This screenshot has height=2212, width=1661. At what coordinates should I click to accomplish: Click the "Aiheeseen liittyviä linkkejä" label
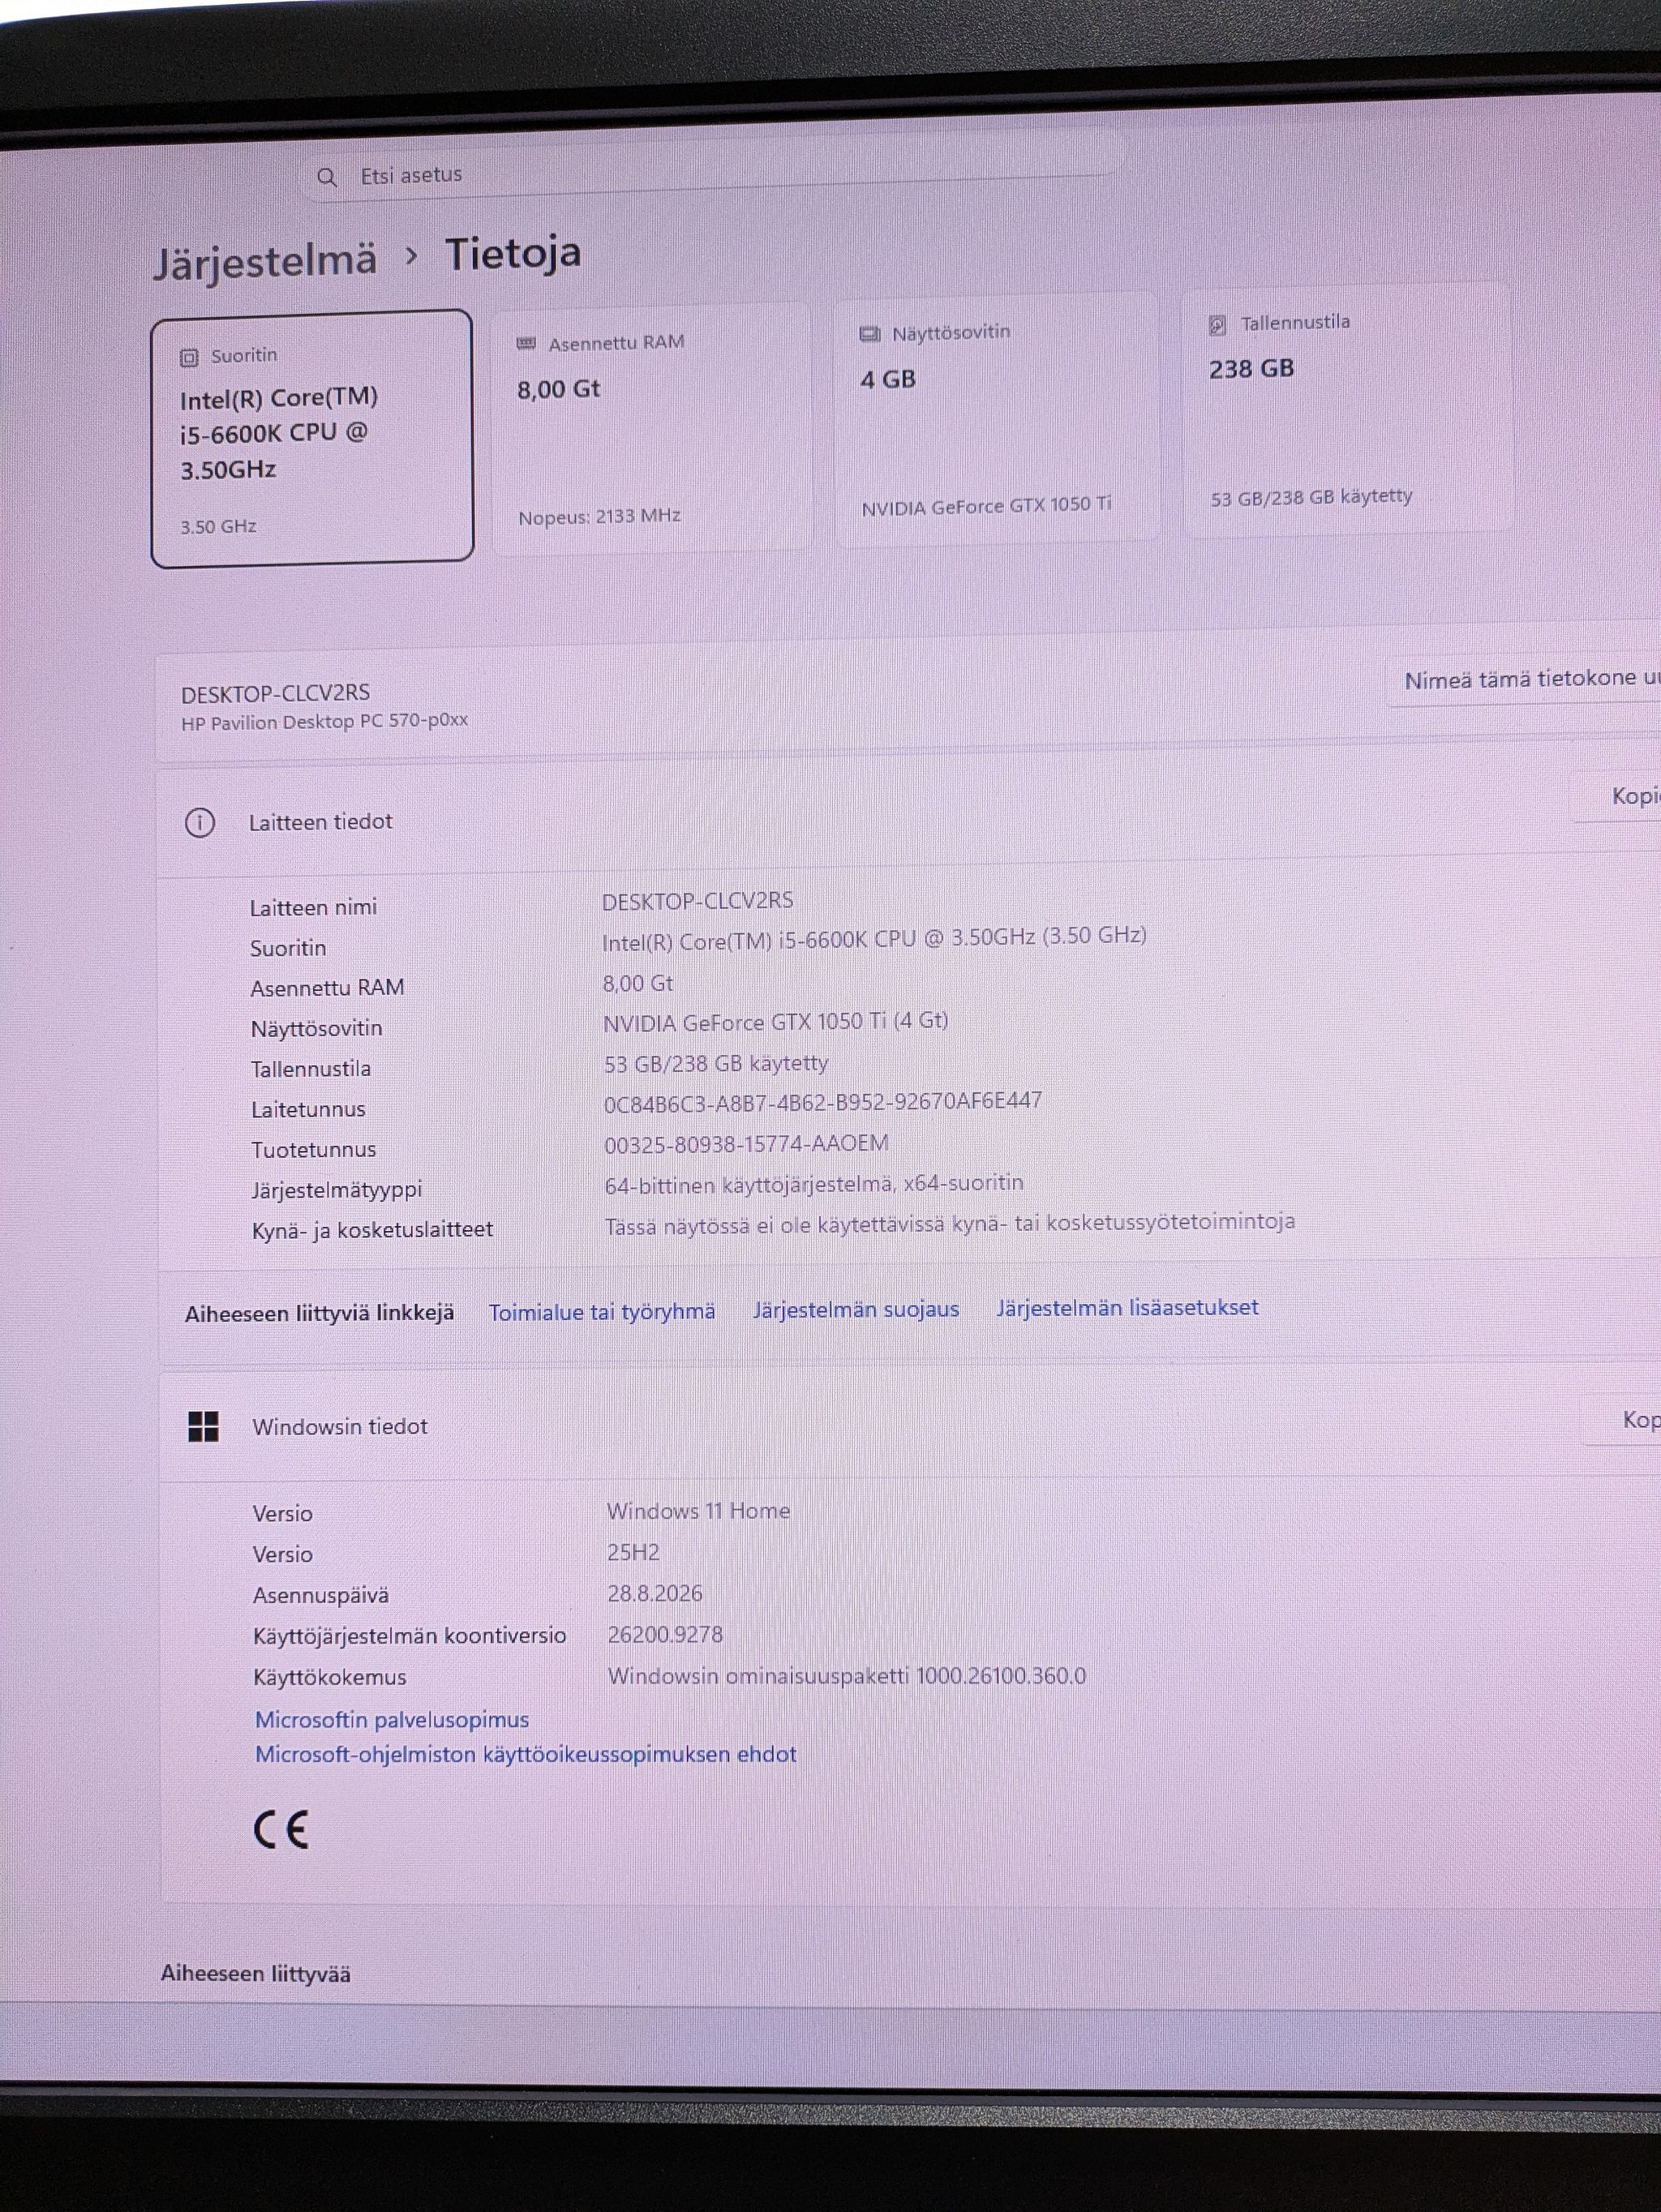point(319,1314)
